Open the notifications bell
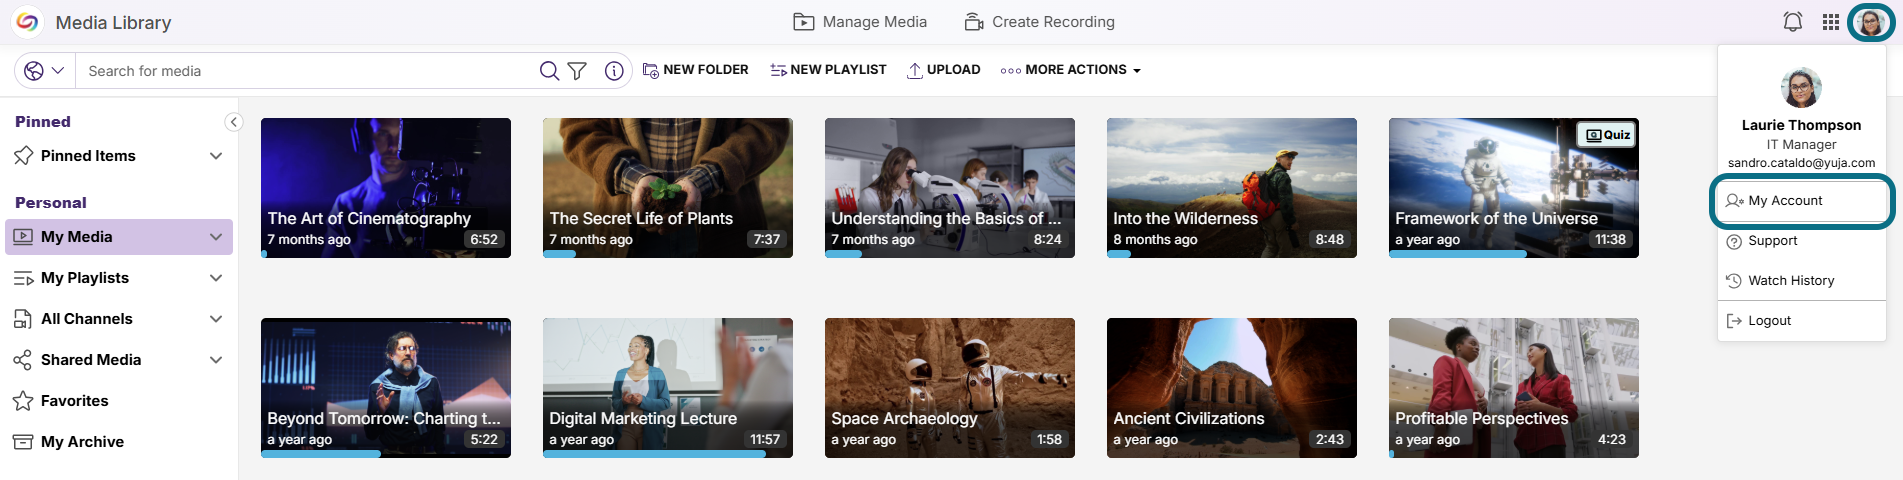The width and height of the screenshot is (1903, 480). pyautogui.click(x=1793, y=22)
